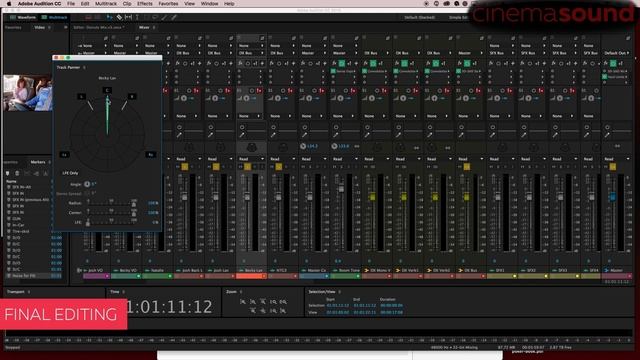640x360 pixels.
Task: Click the 1:01:11:12 timecode display
Action: coord(169,307)
